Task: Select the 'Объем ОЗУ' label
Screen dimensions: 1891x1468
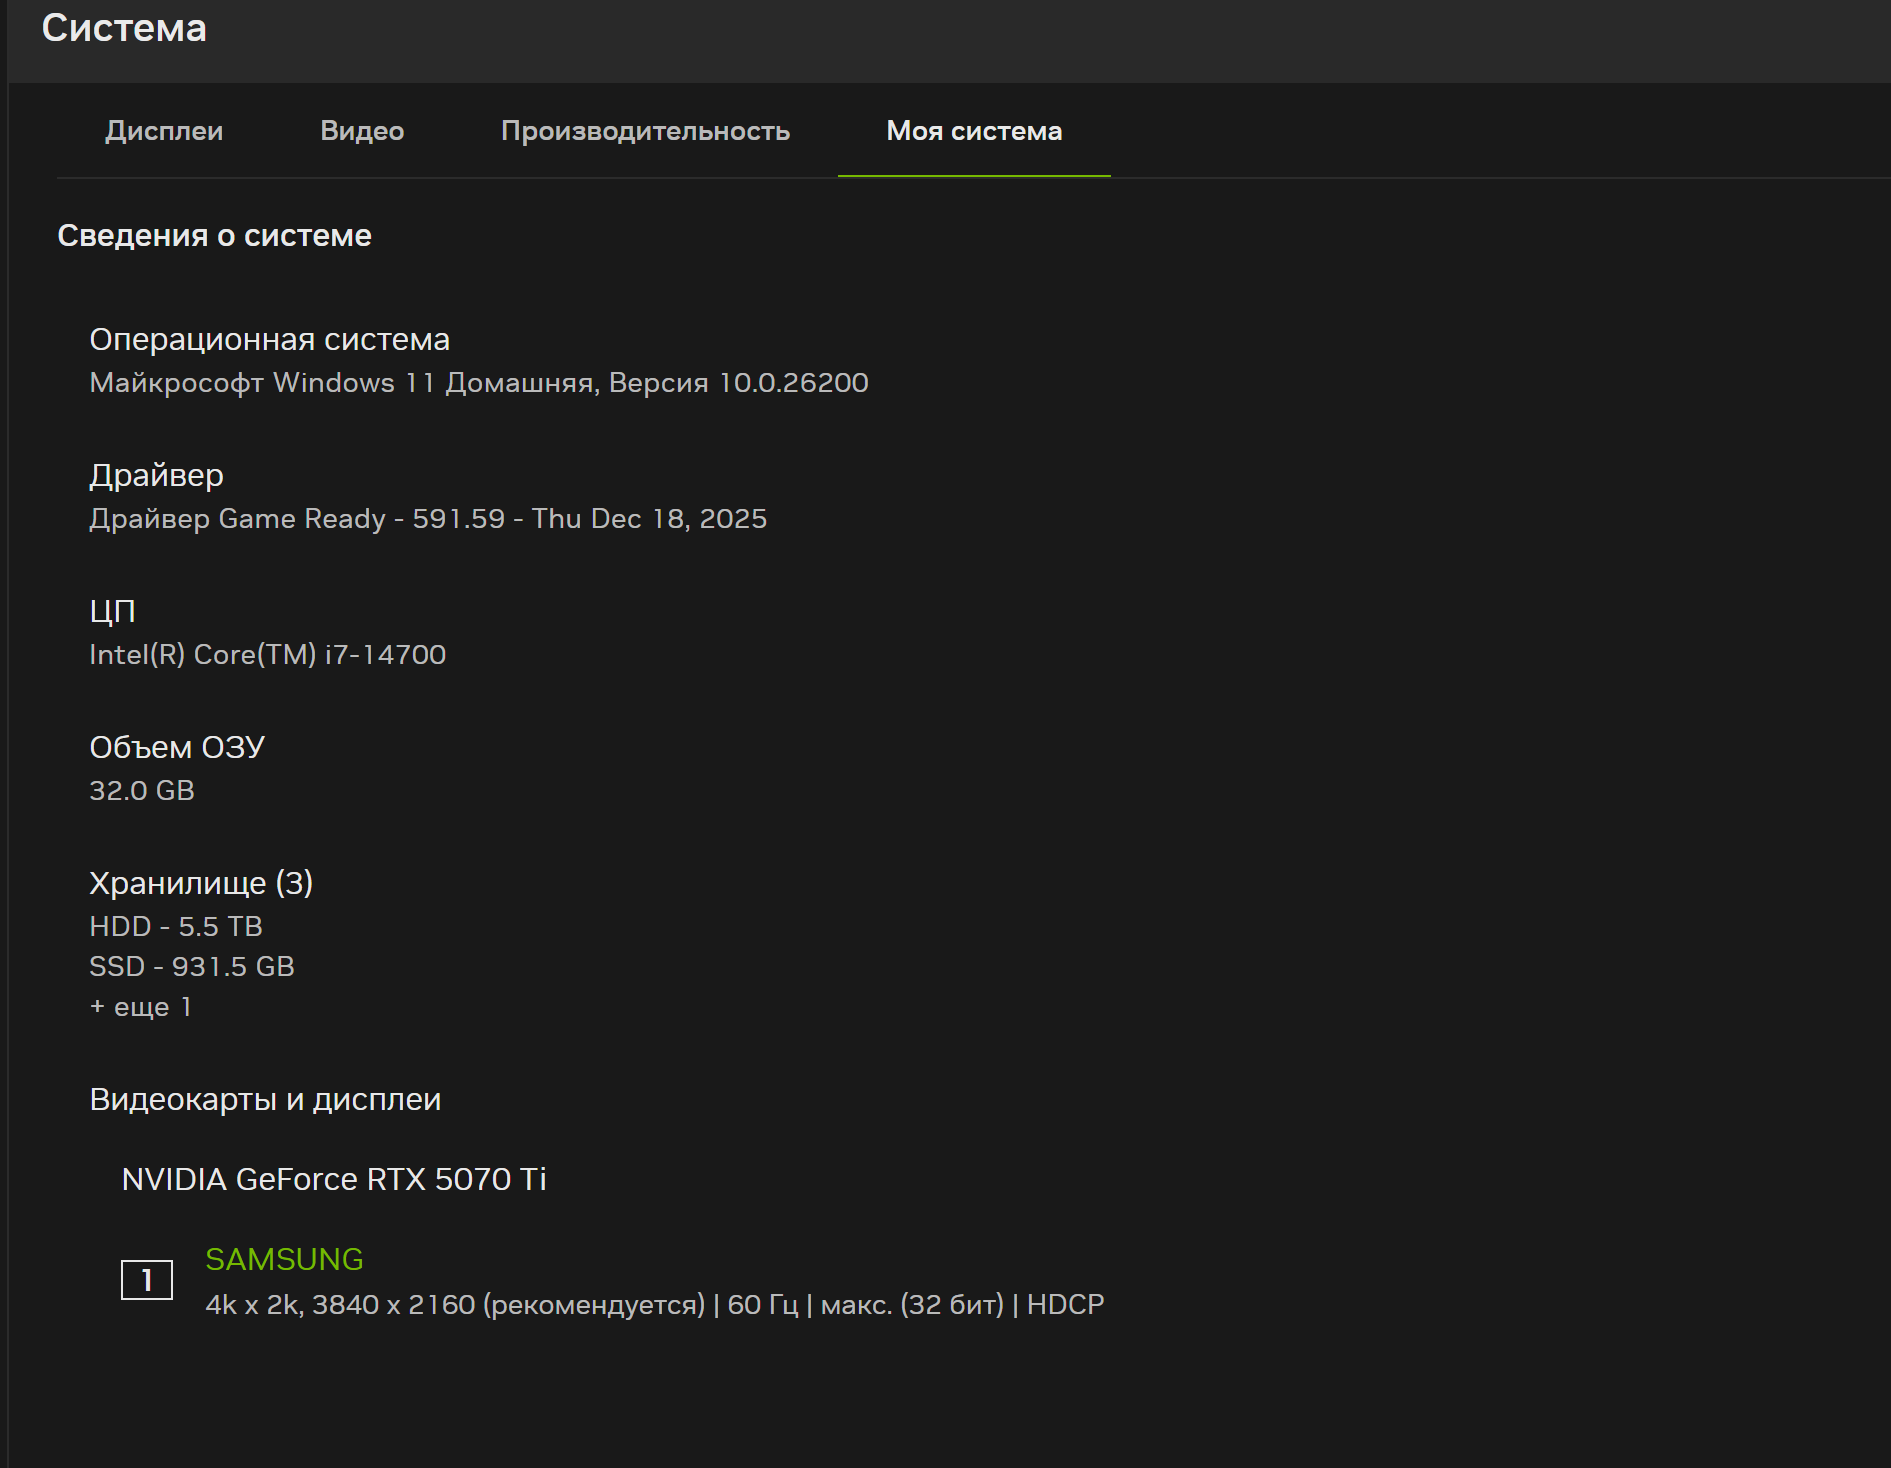Action: tap(177, 747)
